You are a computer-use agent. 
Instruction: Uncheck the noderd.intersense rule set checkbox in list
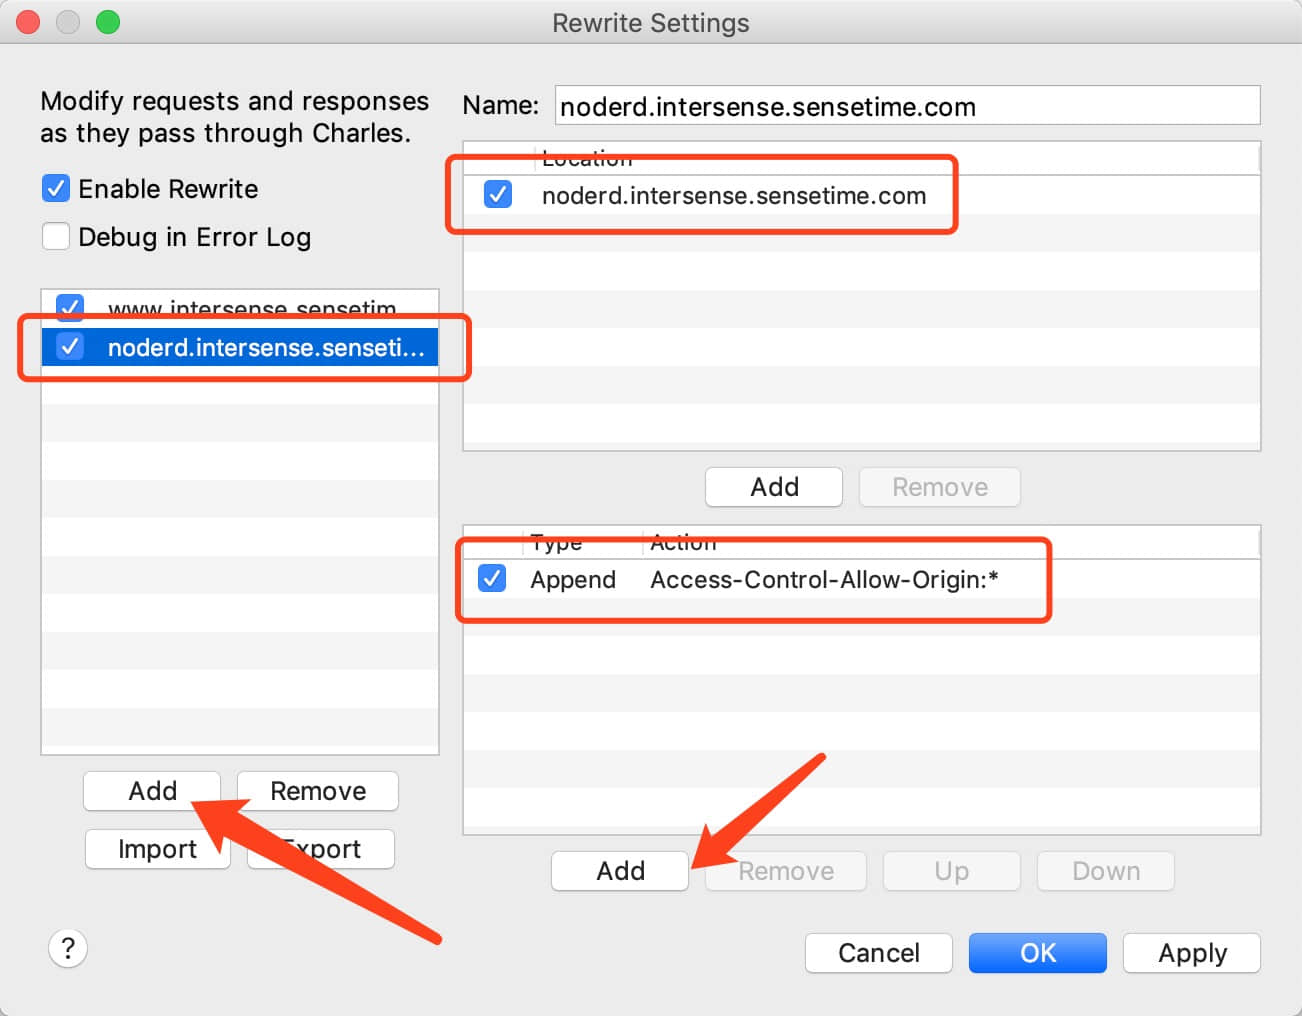70,346
